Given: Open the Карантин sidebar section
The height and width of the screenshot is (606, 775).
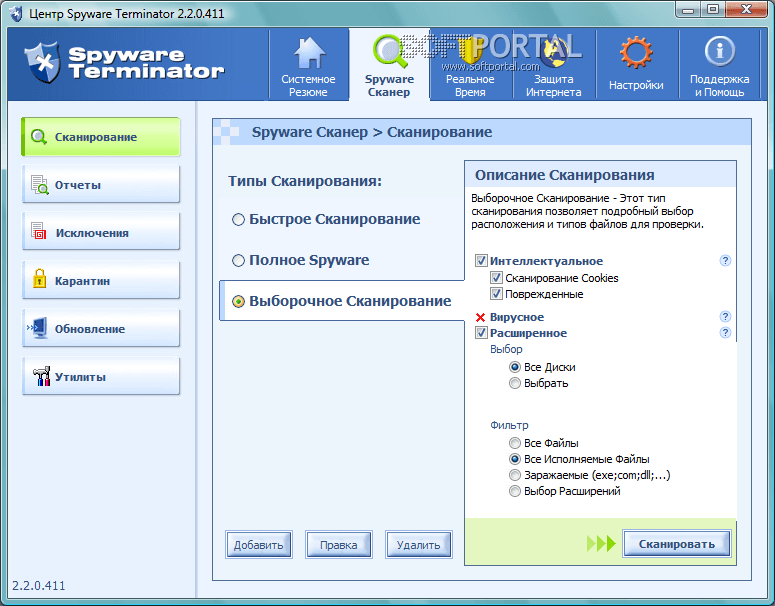Looking at the screenshot, I should pyautogui.click(x=101, y=280).
